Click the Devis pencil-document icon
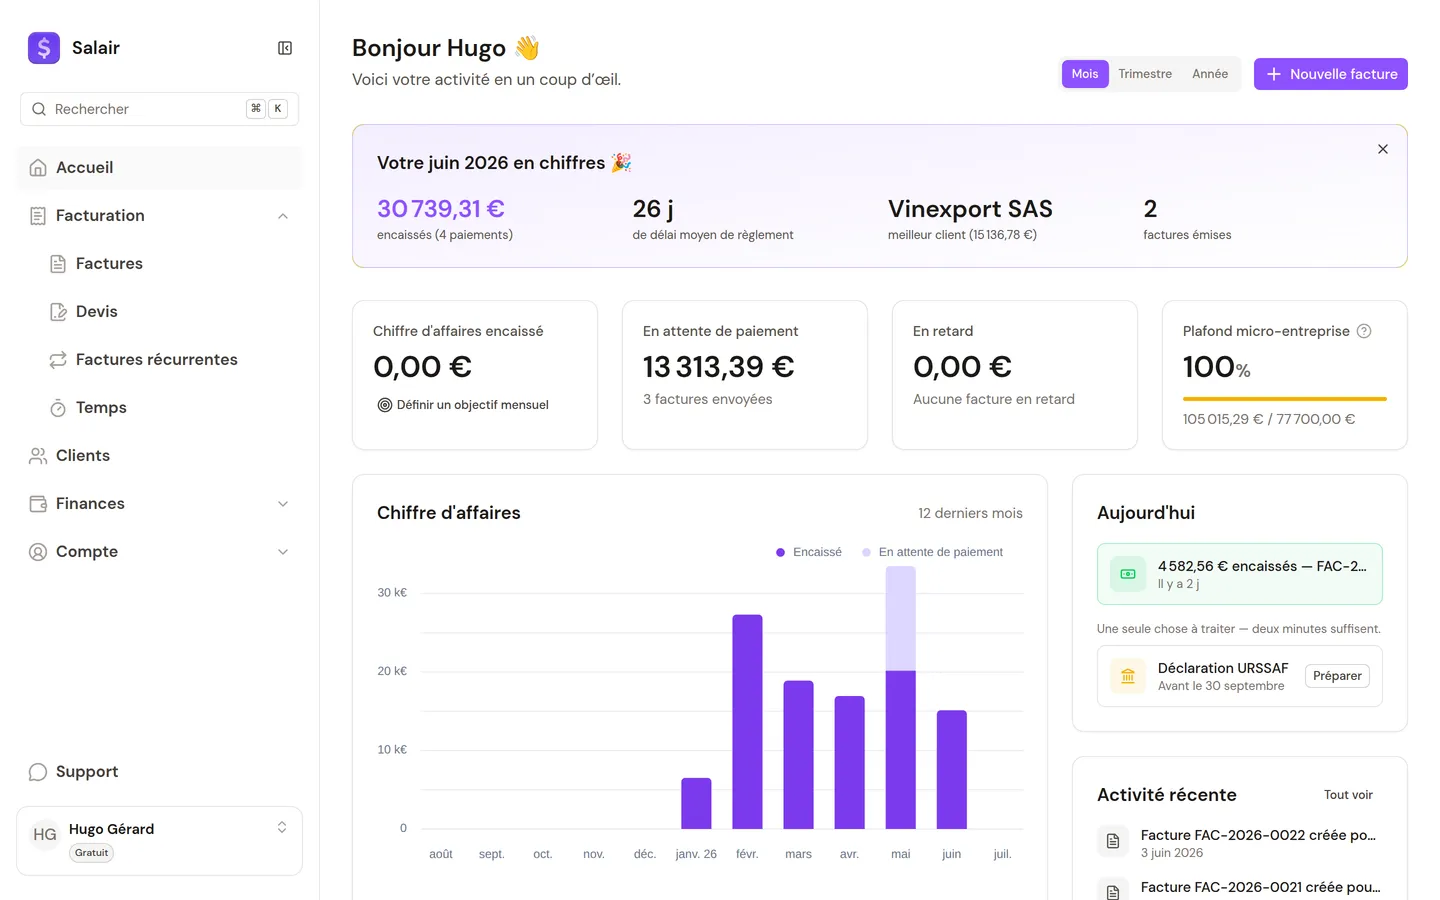 coord(58,312)
